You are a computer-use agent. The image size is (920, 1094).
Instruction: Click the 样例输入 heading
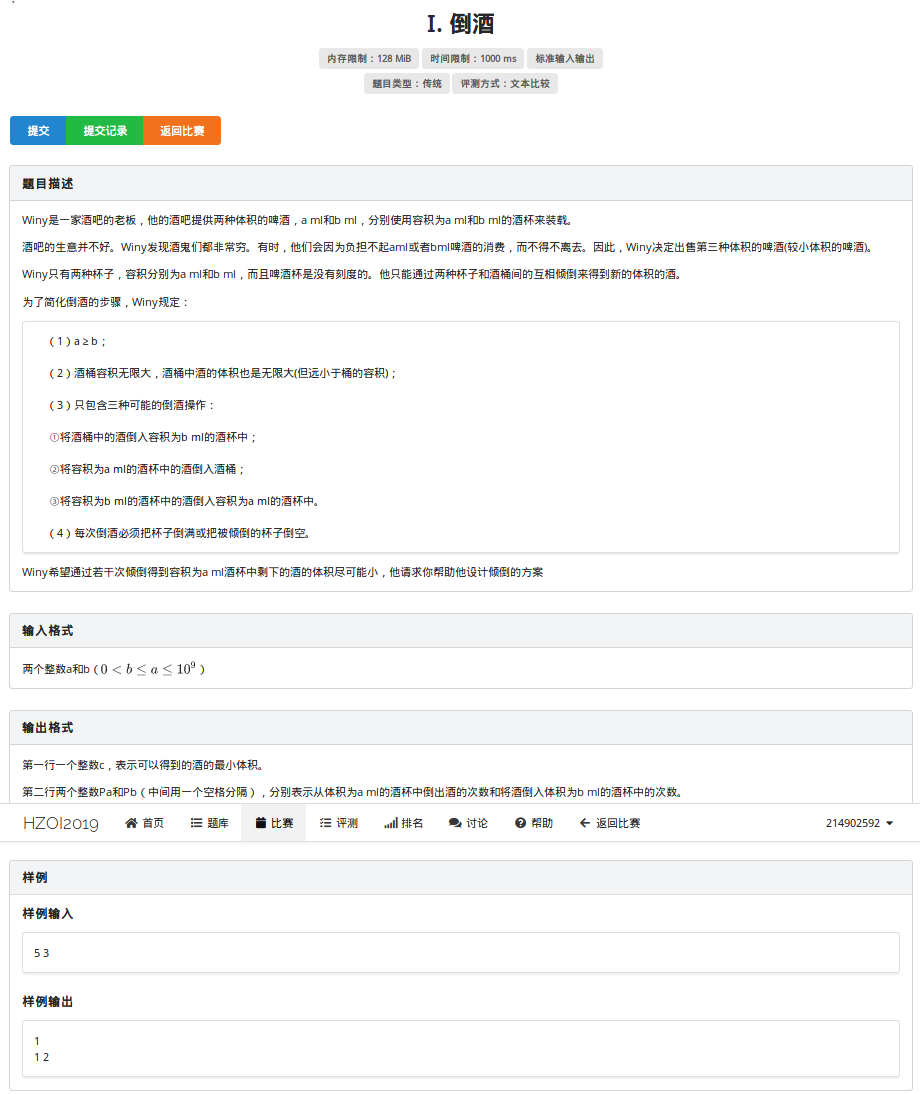click(x=47, y=914)
